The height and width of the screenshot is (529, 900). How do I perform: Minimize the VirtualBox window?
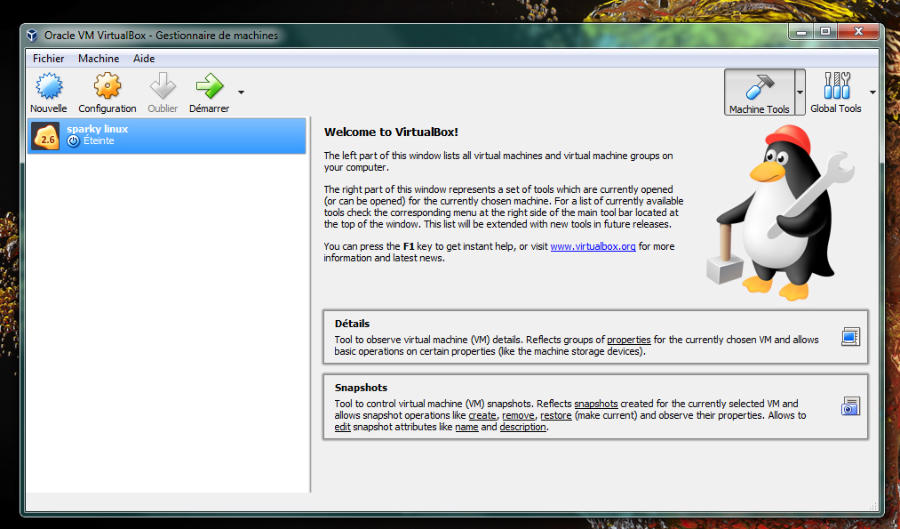pos(801,32)
